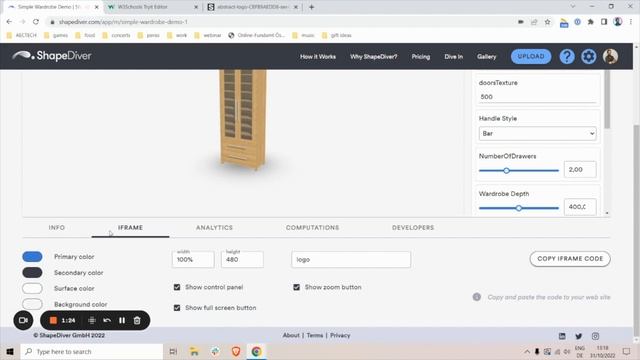Click the logo input field
The image size is (640, 360).
(351, 260)
